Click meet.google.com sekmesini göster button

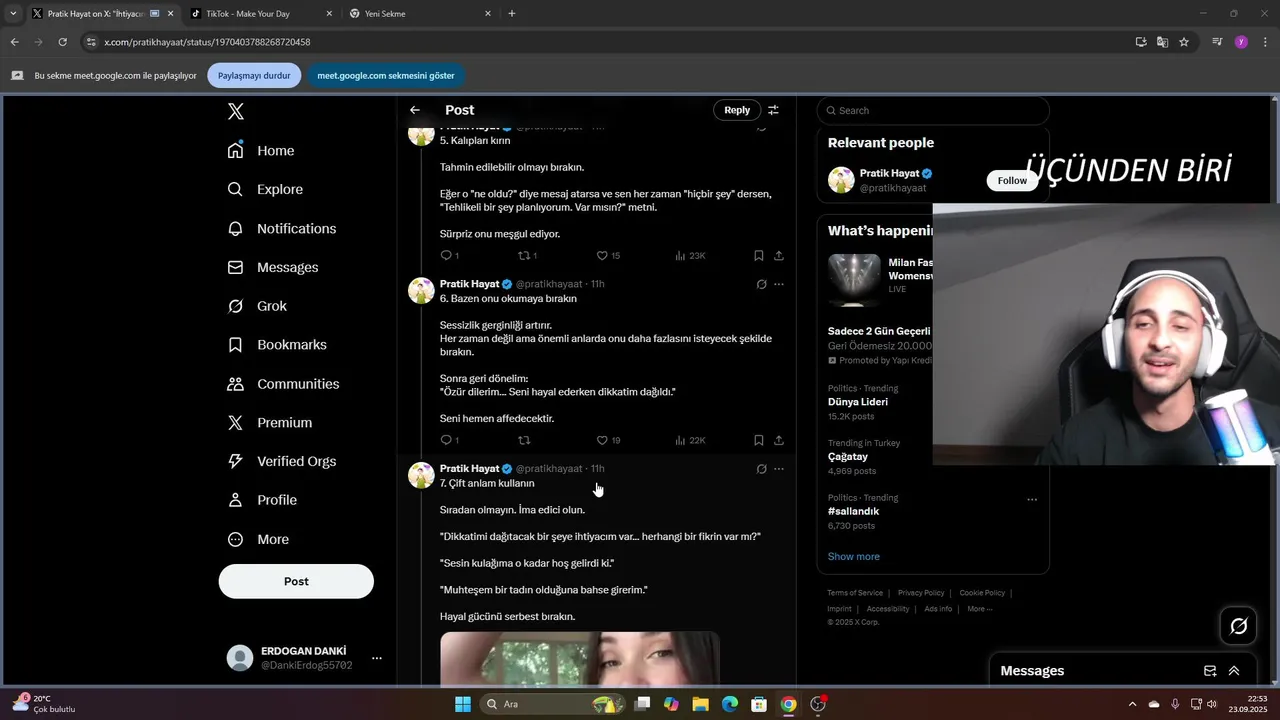(x=386, y=75)
